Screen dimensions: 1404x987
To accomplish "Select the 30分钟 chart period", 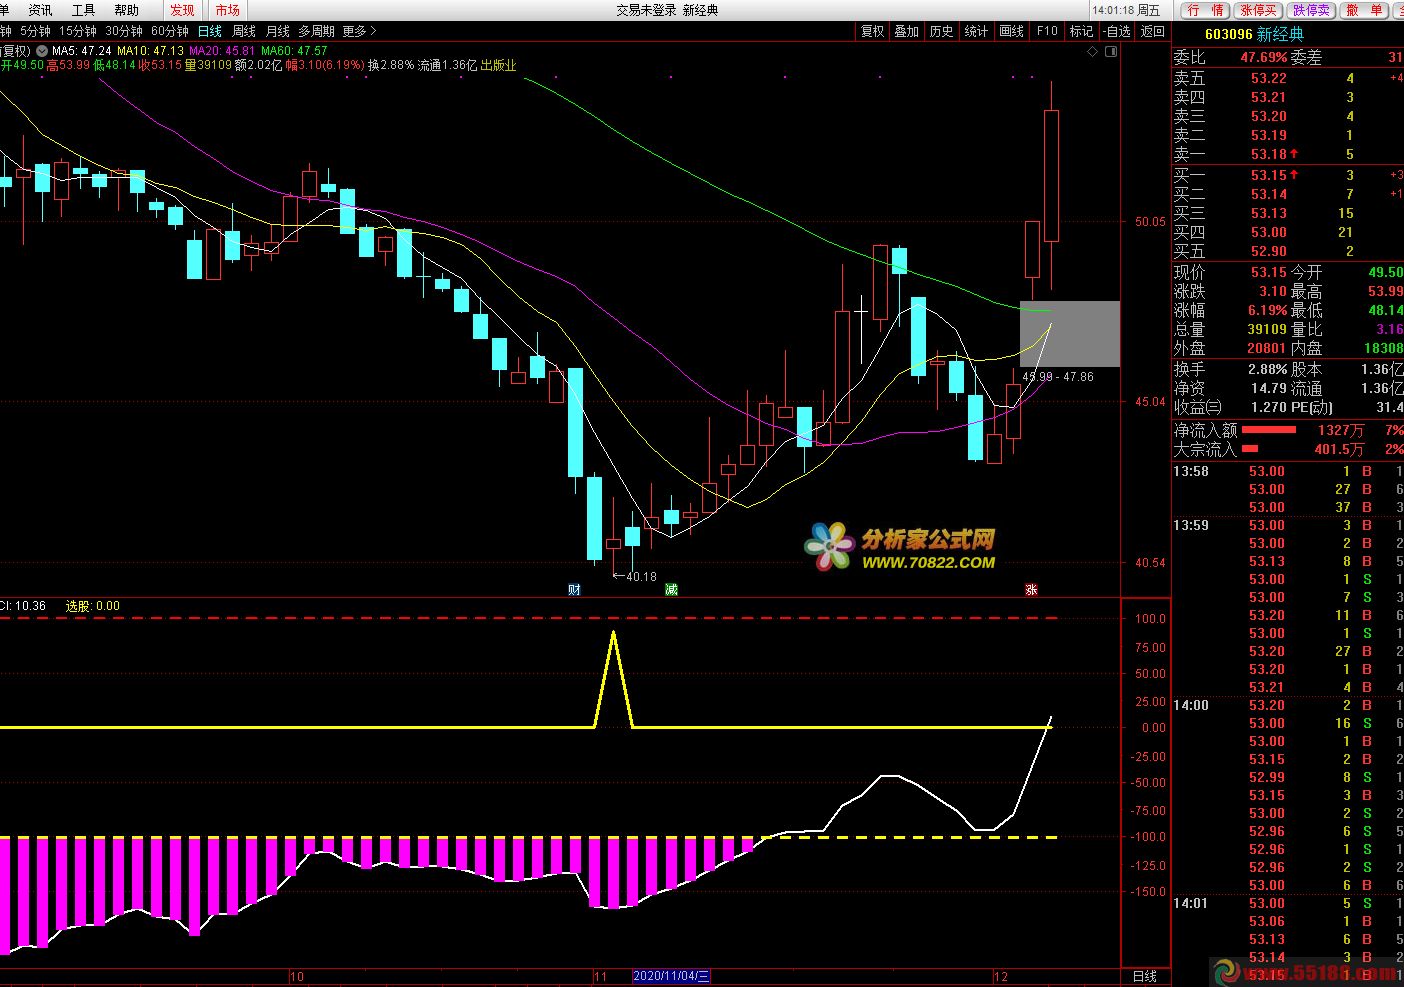I will [124, 31].
